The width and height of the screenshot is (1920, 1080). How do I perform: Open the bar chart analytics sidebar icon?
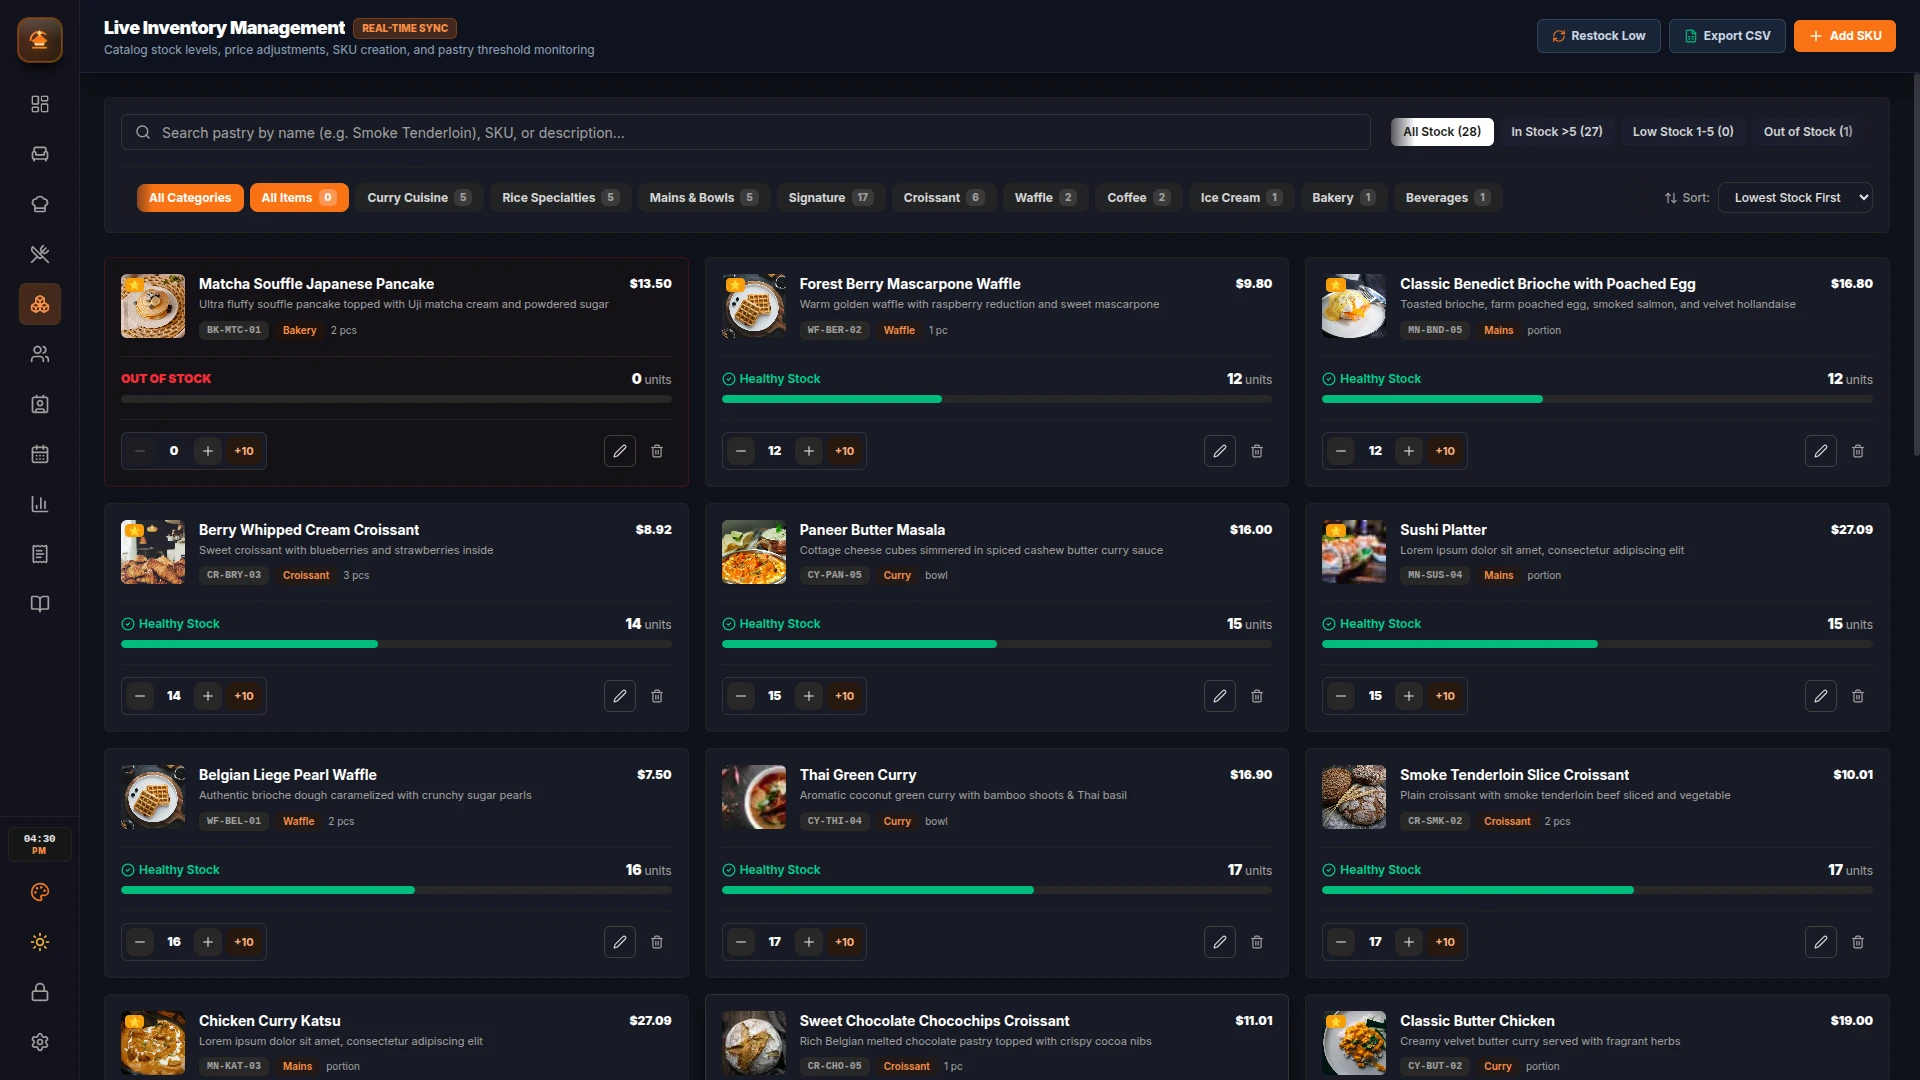tap(40, 504)
